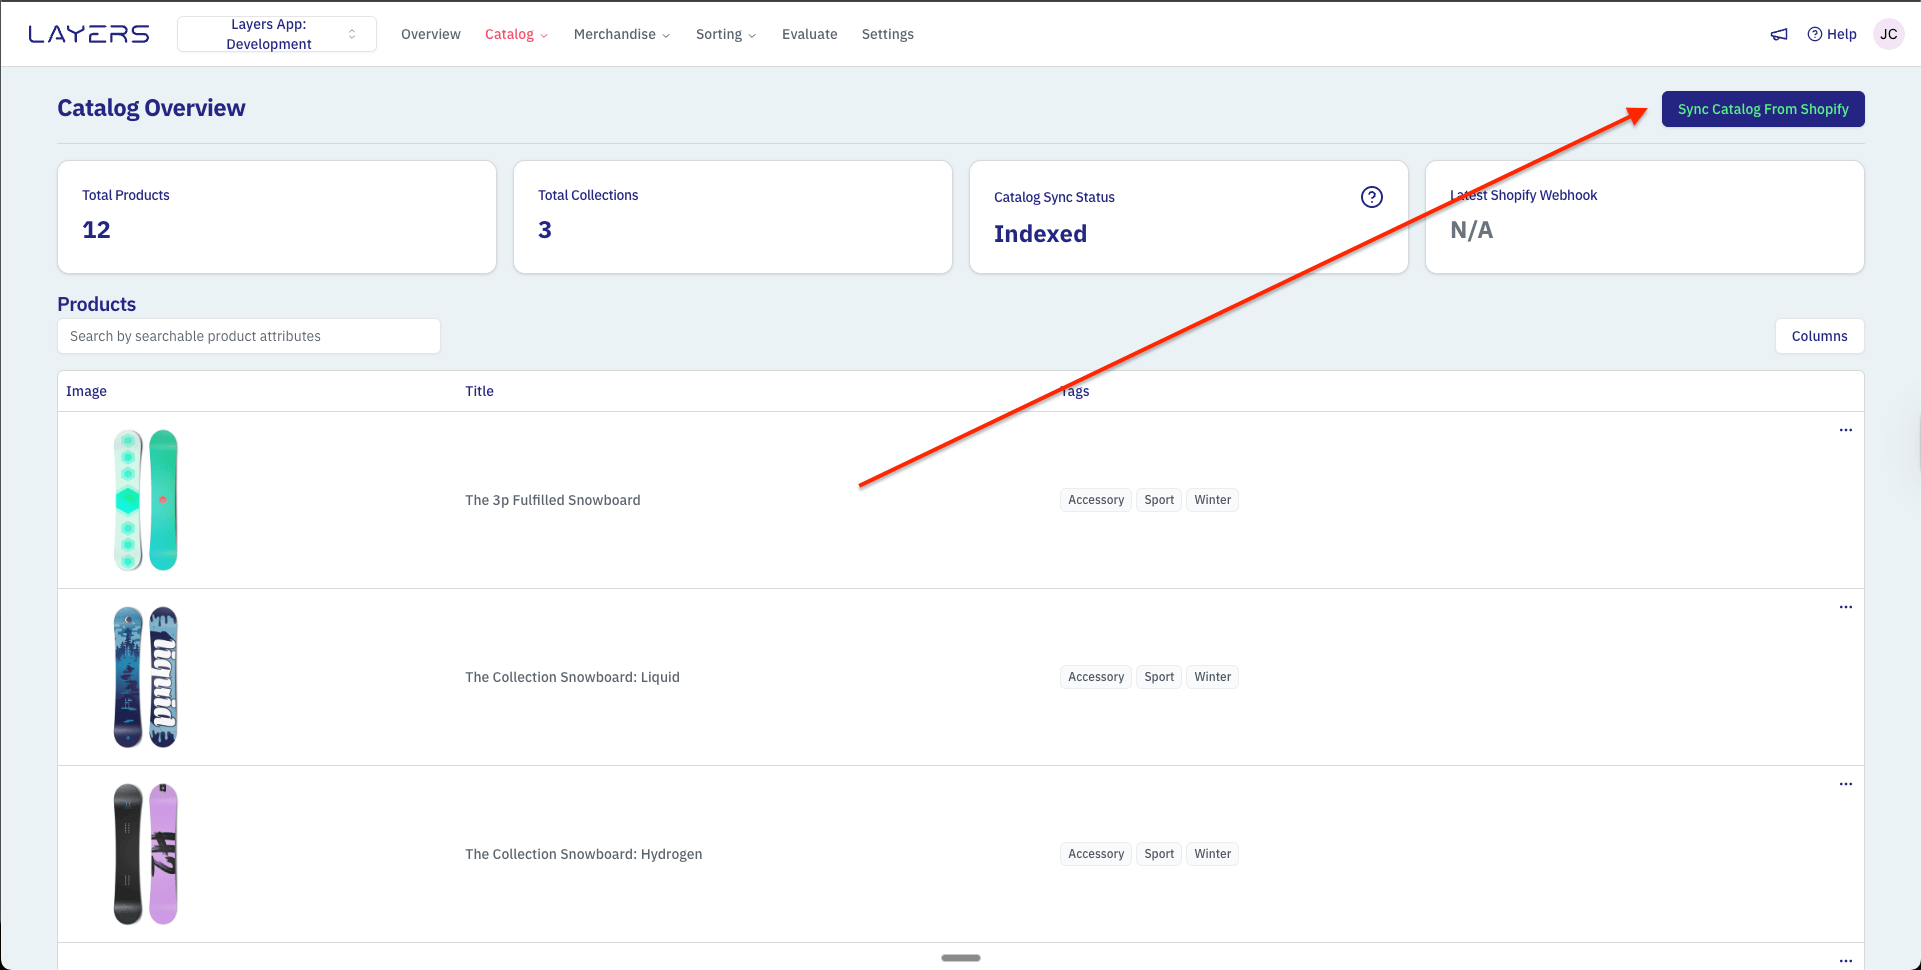
Task: Click the Indexed sync status value
Action: 1040,234
